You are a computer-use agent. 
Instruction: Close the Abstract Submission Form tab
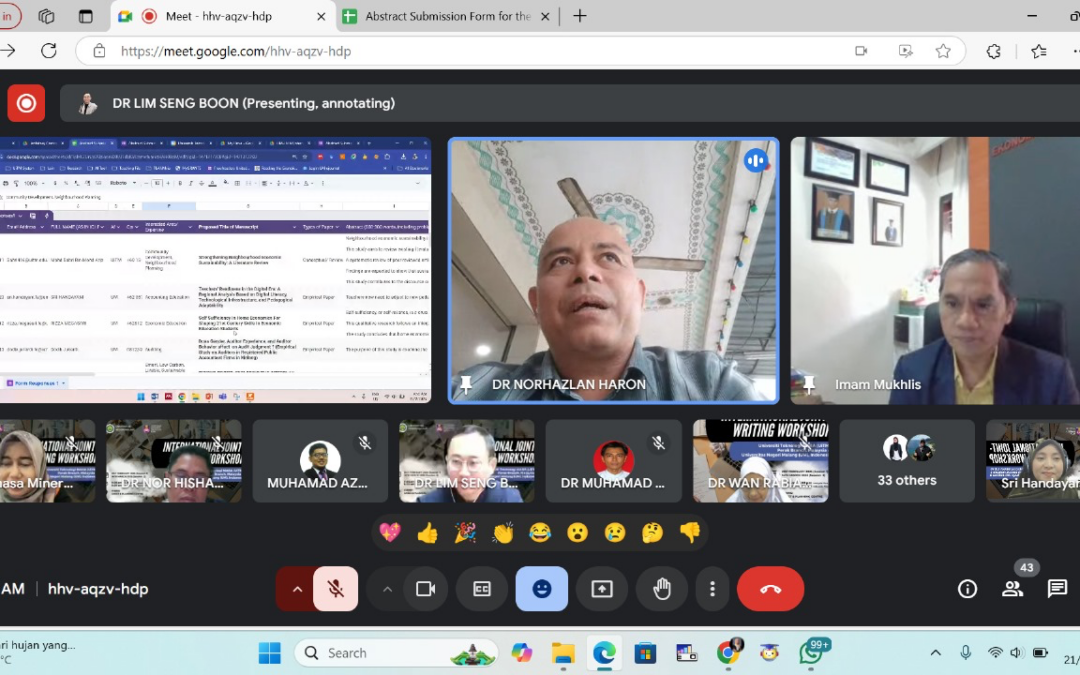tap(545, 17)
